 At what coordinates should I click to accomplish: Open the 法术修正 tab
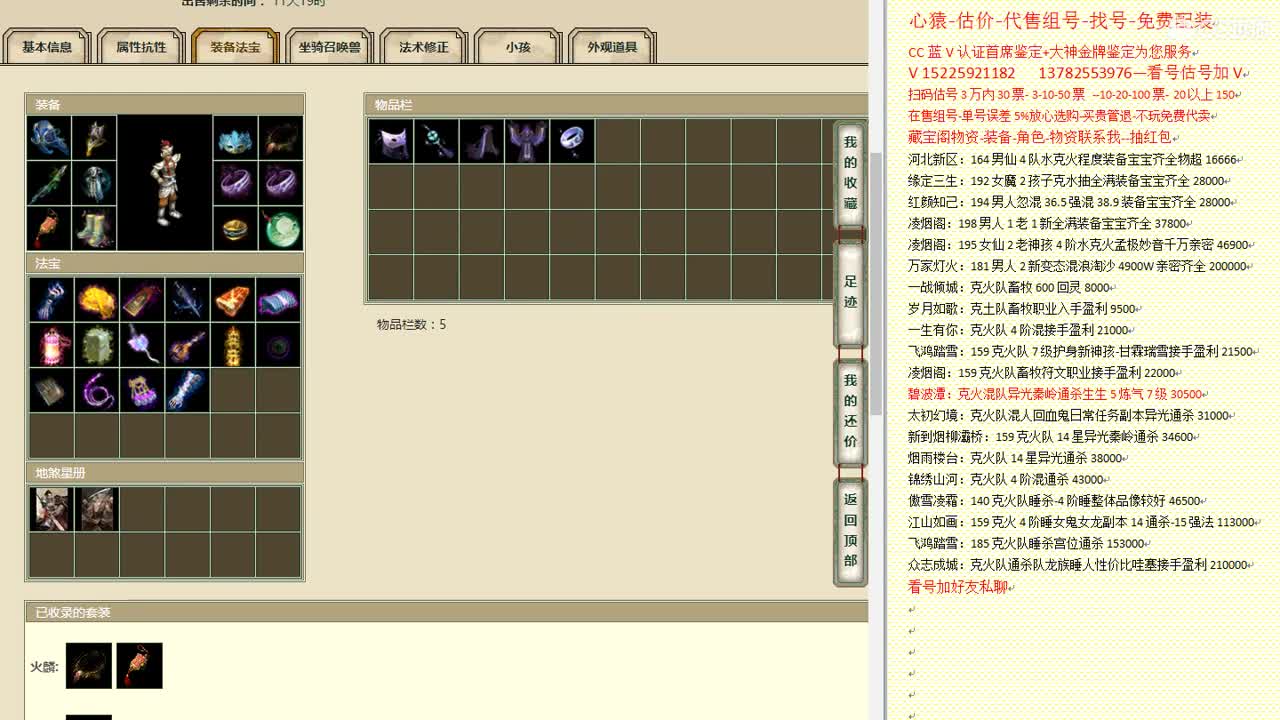(x=424, y=47)
